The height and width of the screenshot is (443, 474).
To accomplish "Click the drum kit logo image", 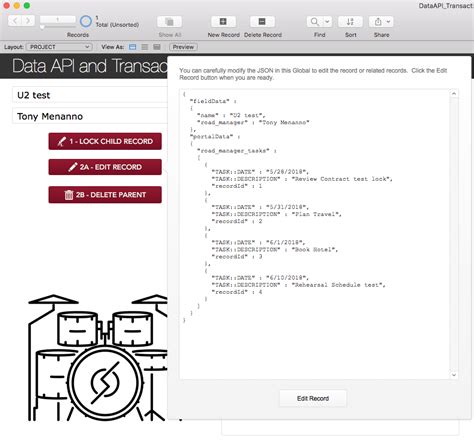I will click(98, 357).
